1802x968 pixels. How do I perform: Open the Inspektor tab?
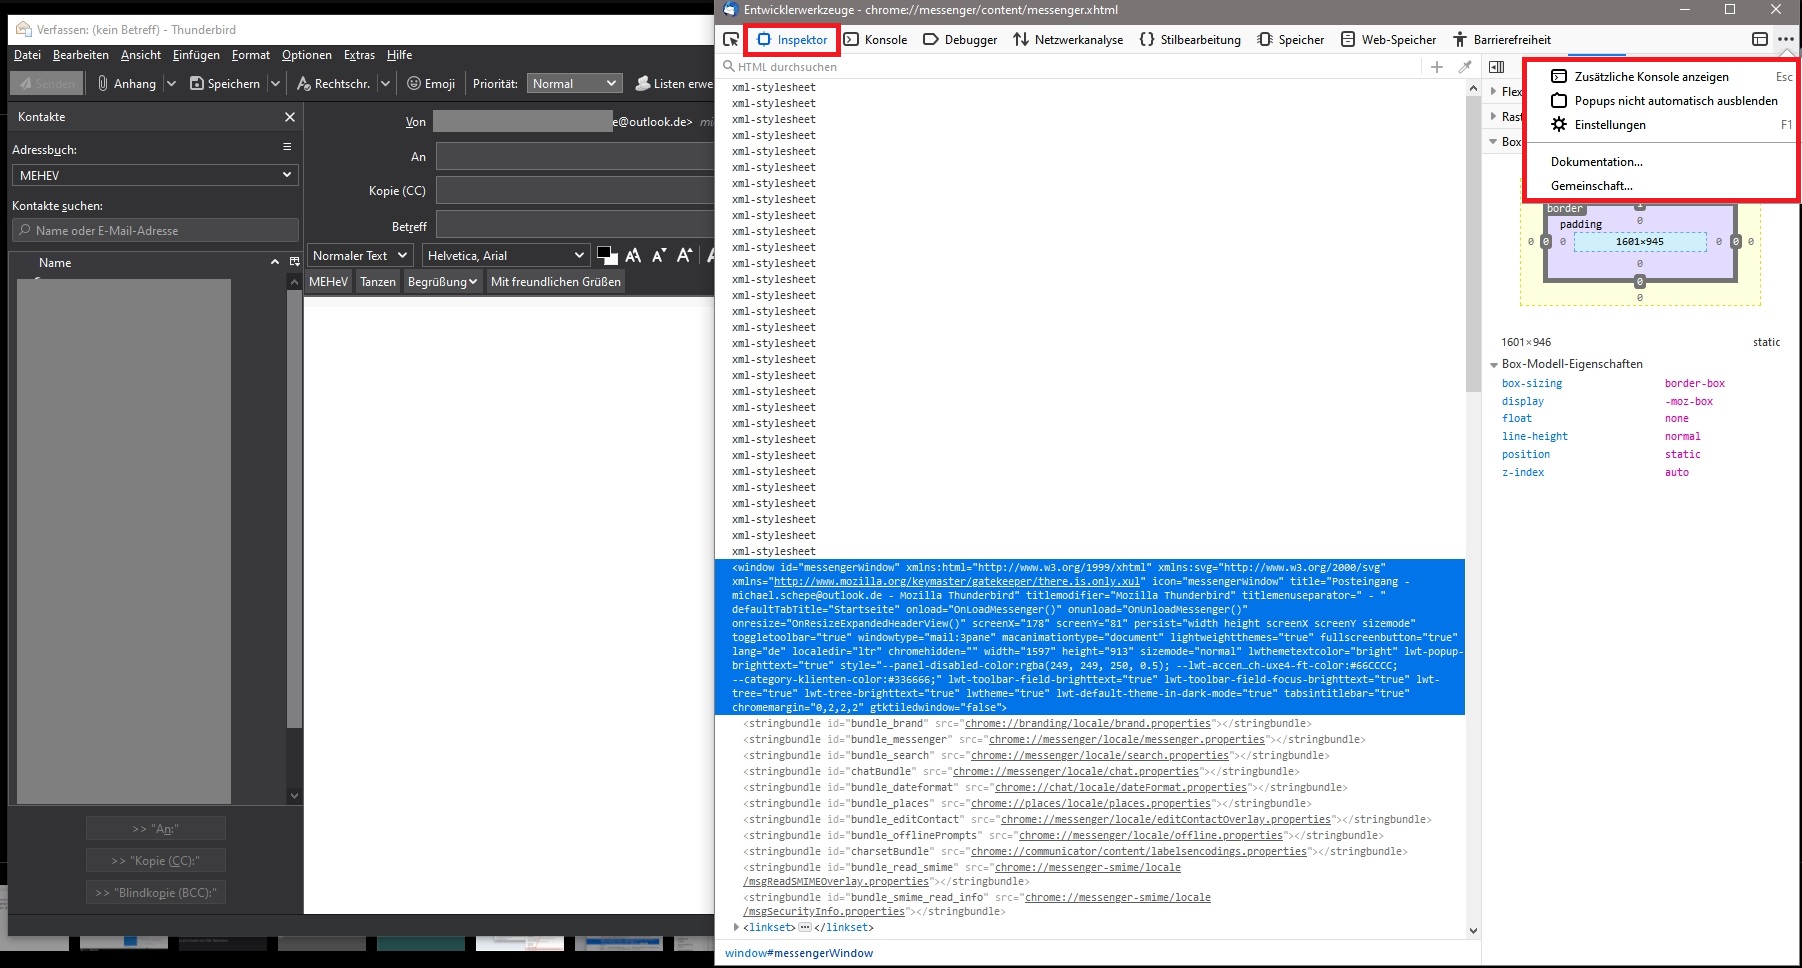point(792,40)
